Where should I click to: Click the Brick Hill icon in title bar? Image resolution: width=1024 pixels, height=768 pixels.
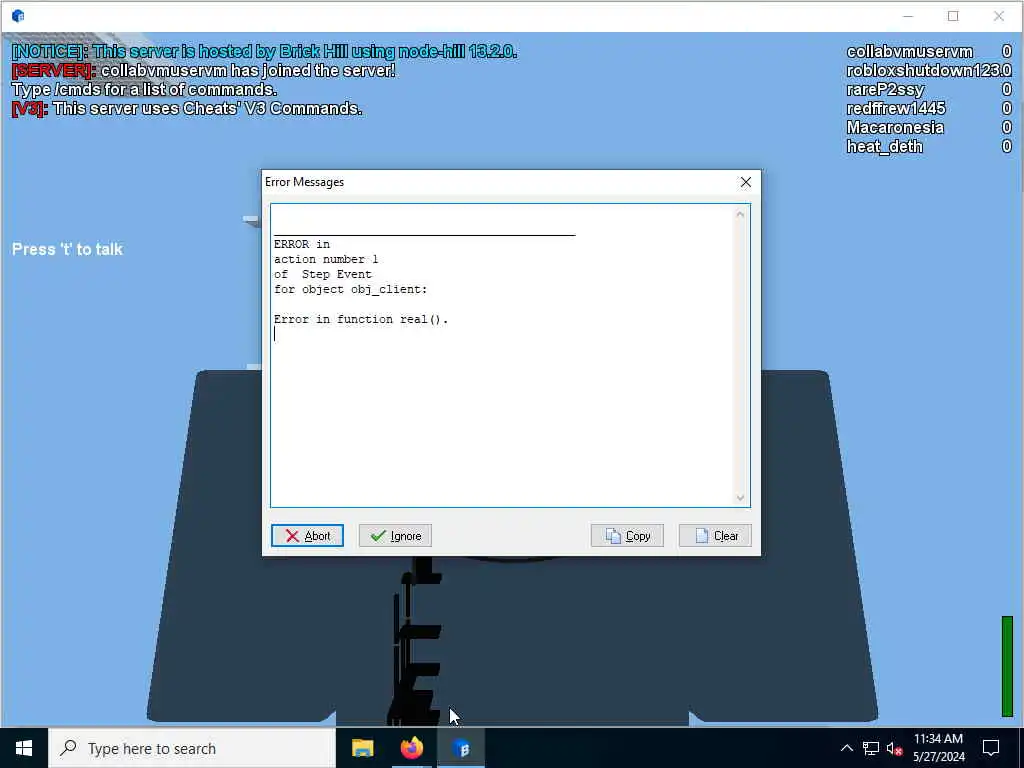[x=18, y=16]
